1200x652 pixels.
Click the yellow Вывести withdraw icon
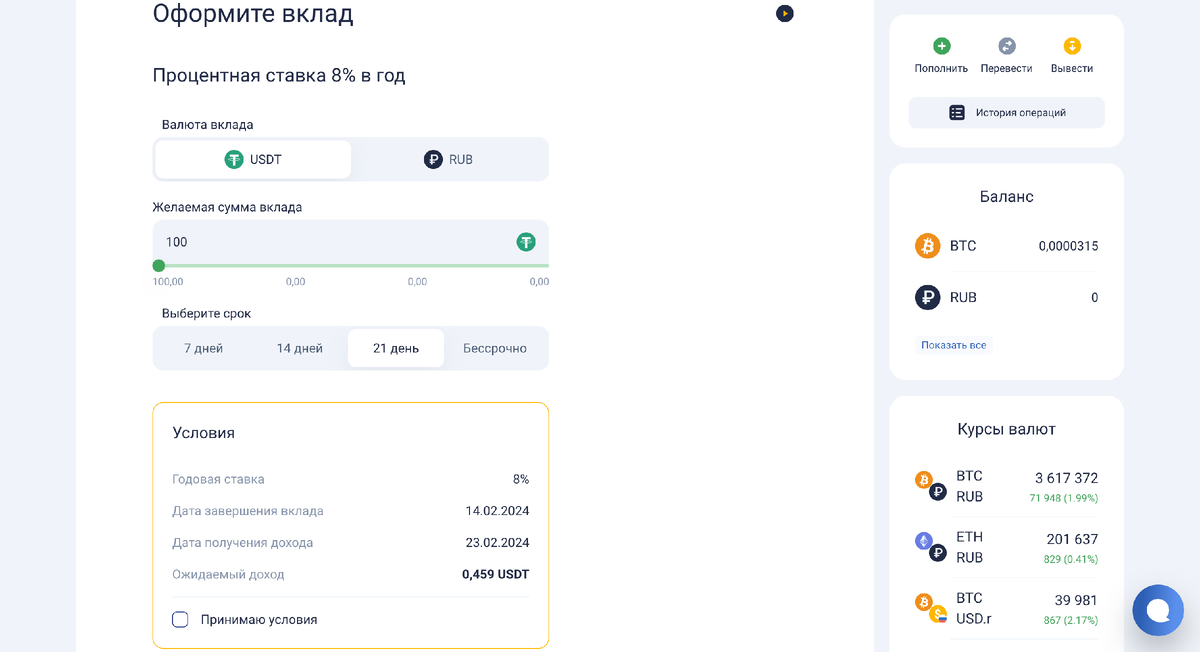[1071, 46]
